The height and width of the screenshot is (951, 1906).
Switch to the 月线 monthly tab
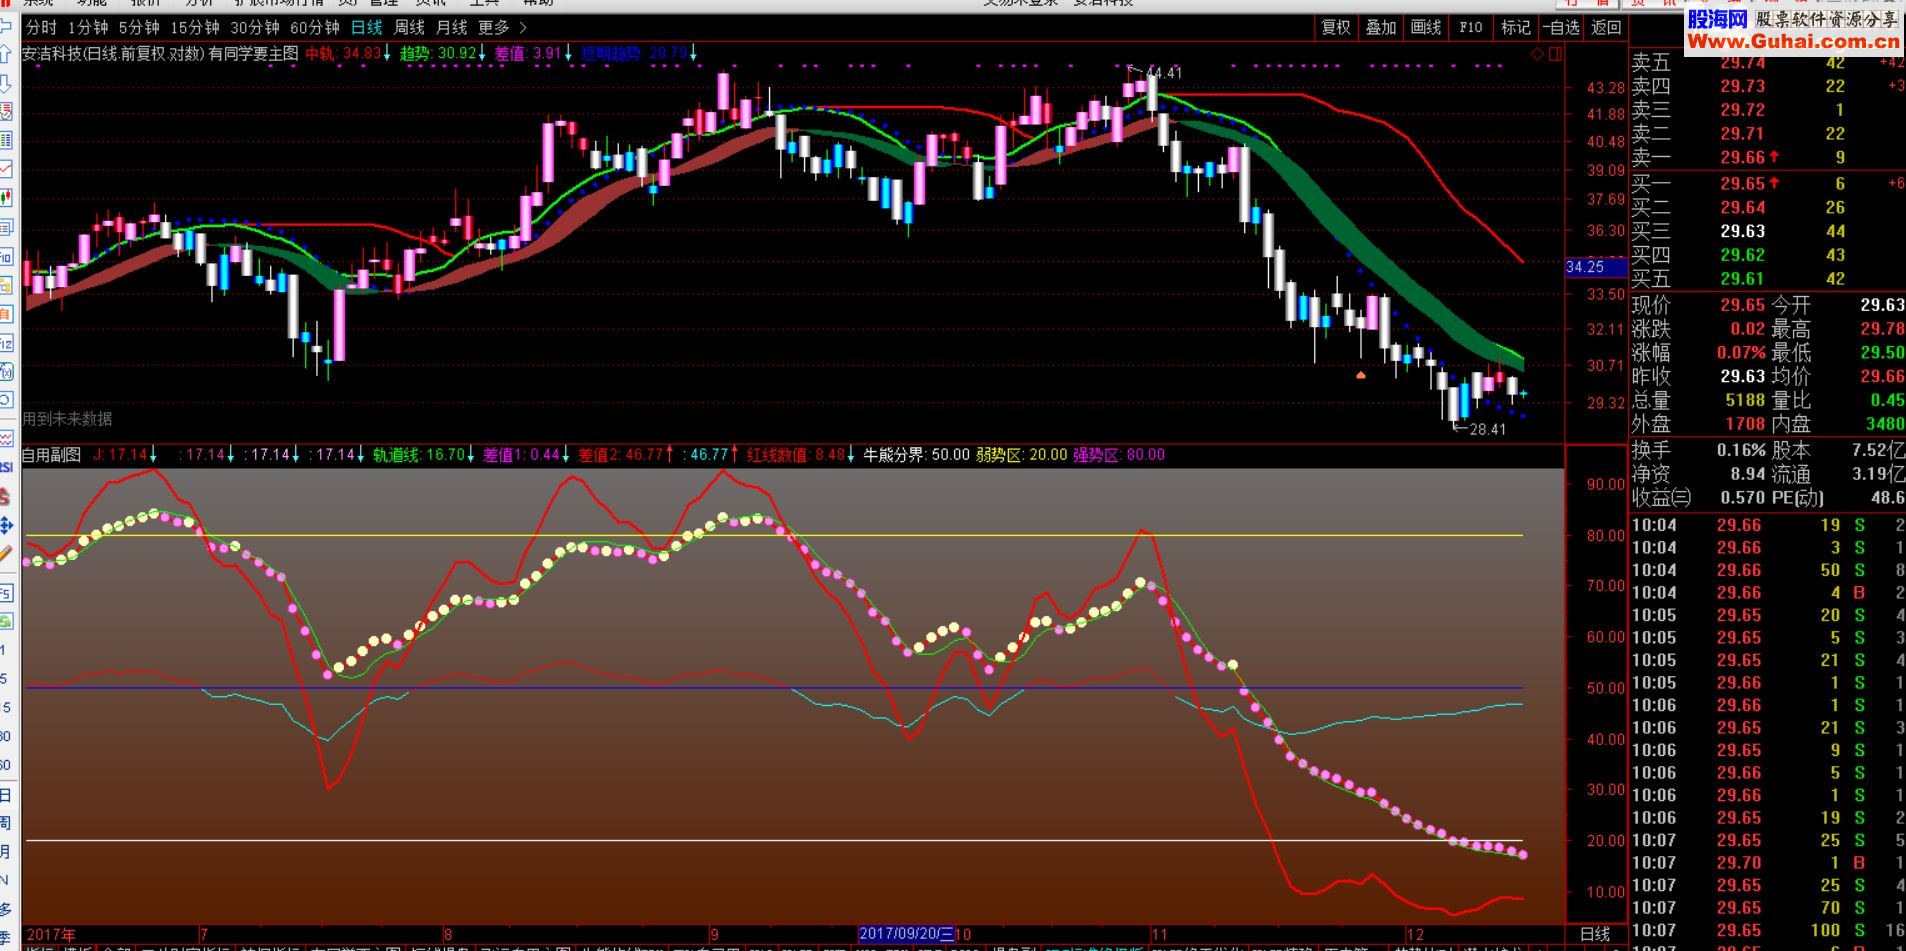click(x=452, y=27)
